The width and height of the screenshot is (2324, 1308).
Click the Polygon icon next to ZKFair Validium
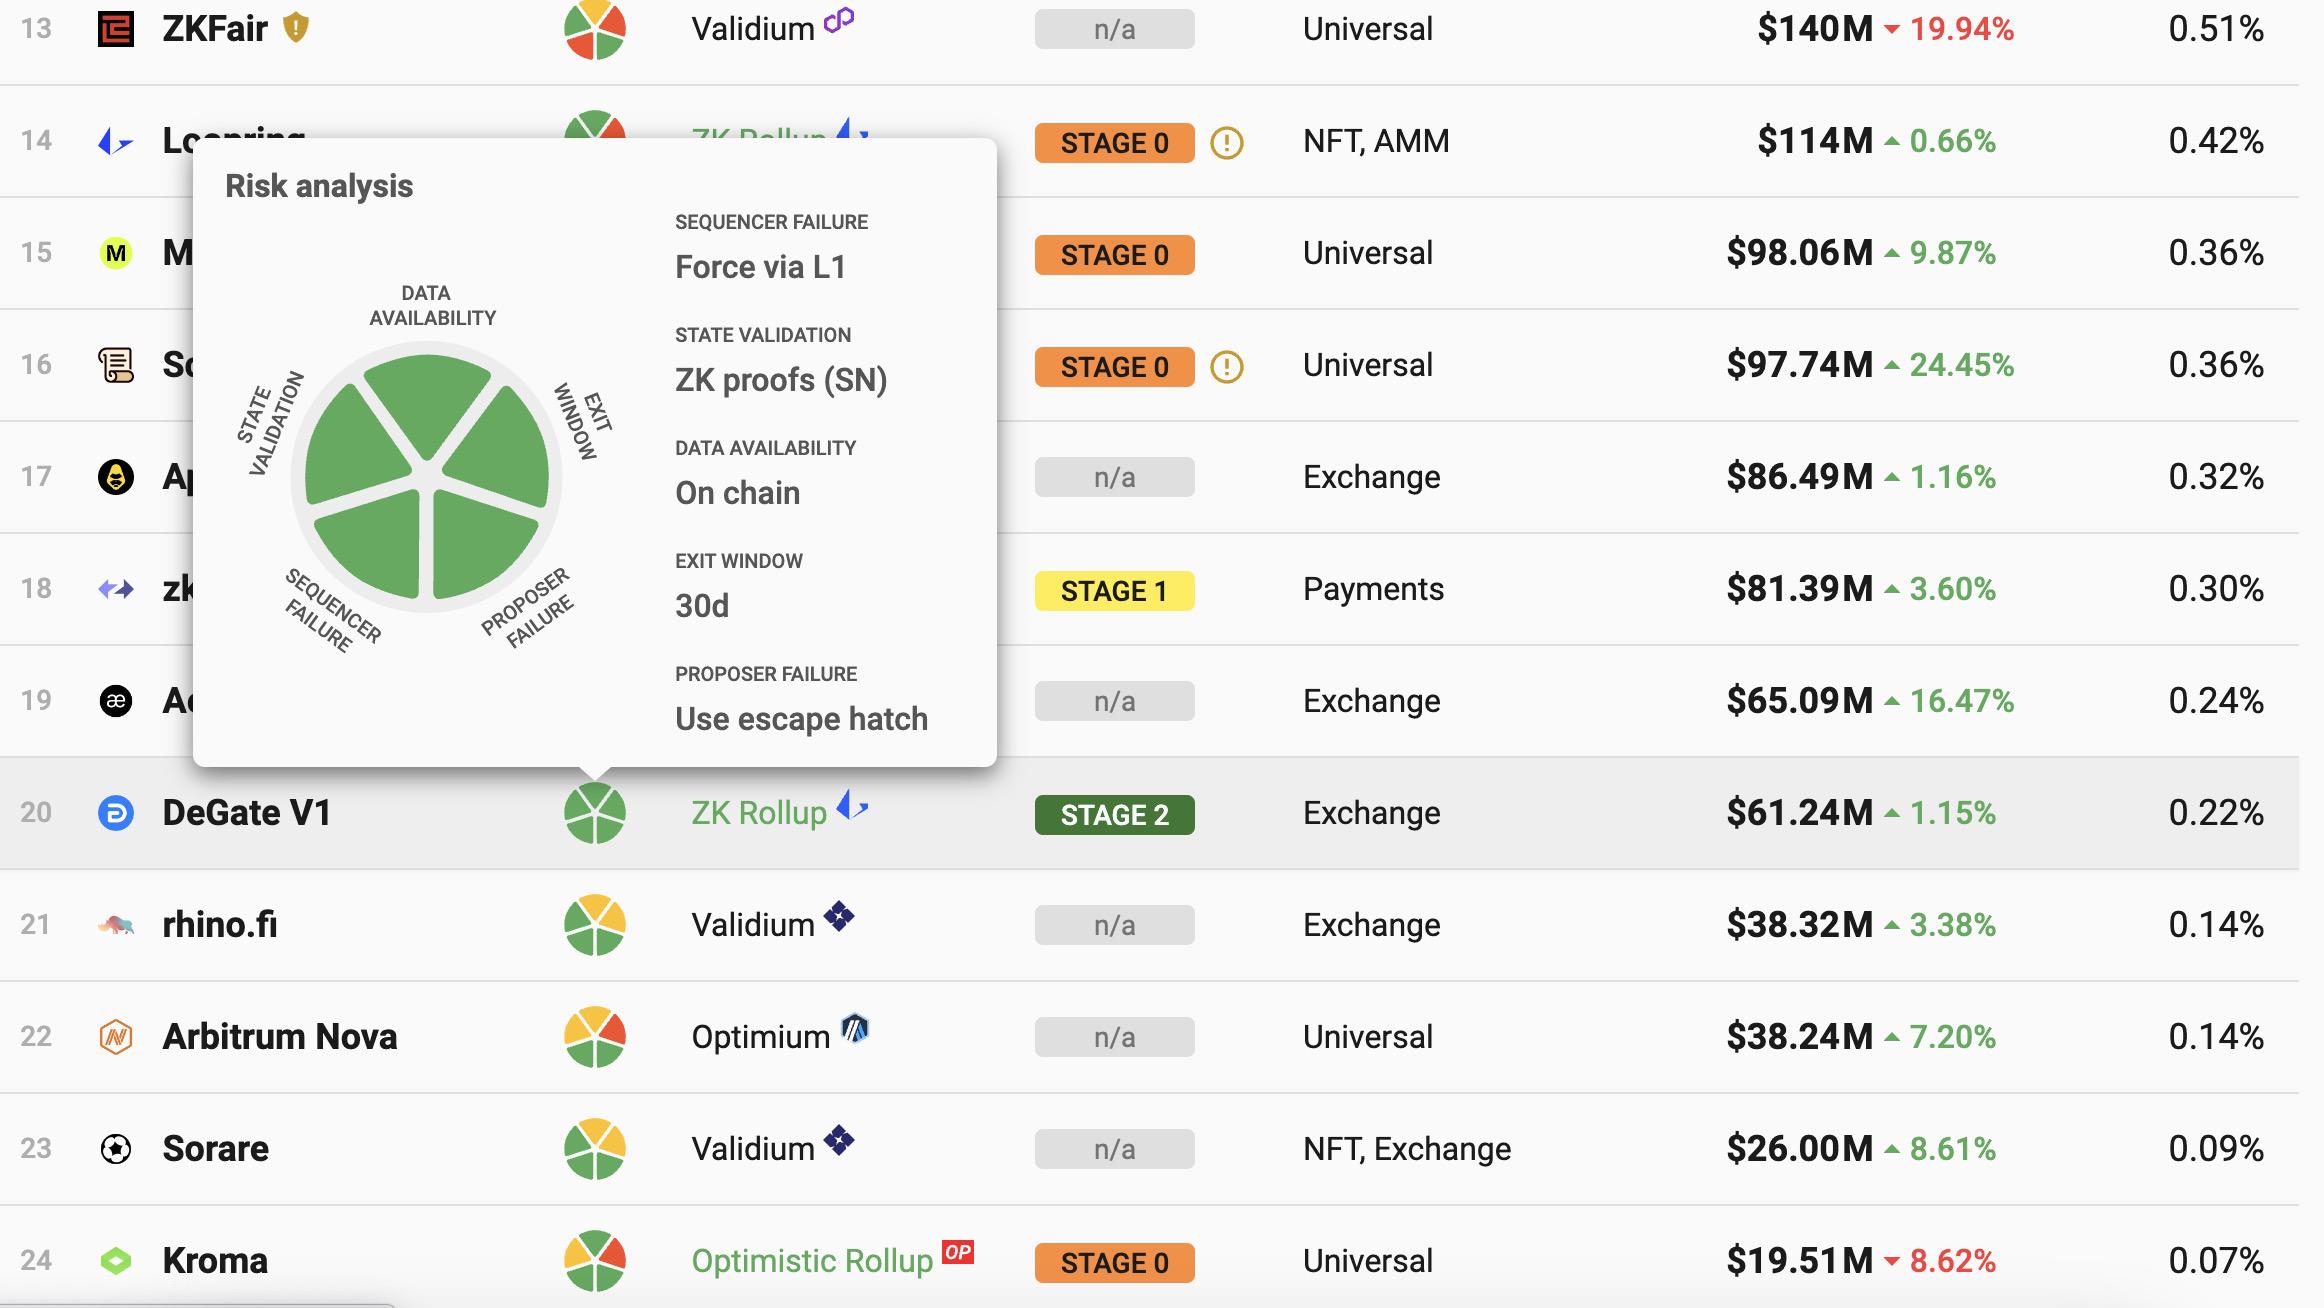(x=839, y=20)
